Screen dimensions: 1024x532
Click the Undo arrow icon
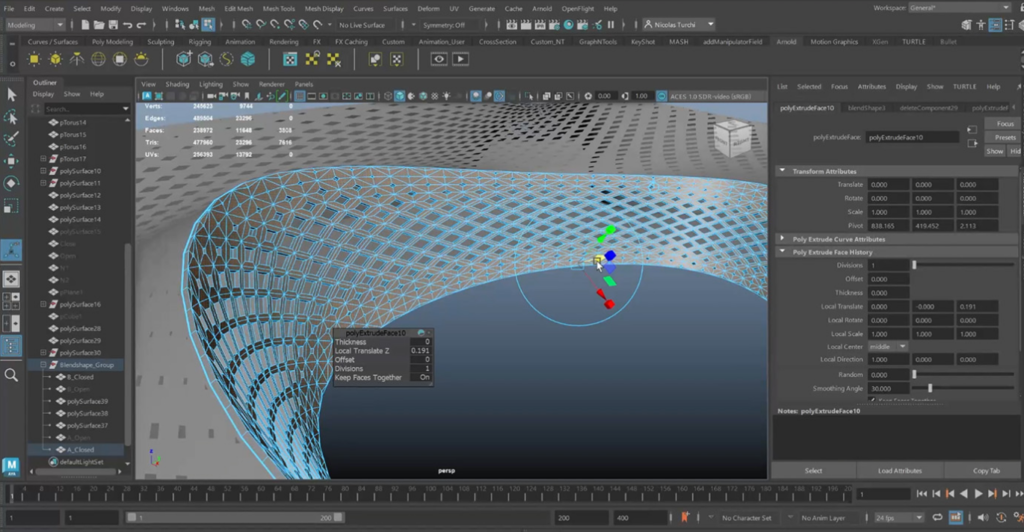click(127, 25)
